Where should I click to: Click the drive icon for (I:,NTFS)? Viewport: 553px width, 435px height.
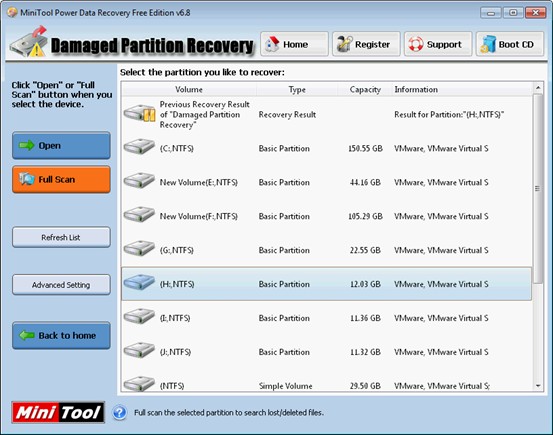pos(139,315)
